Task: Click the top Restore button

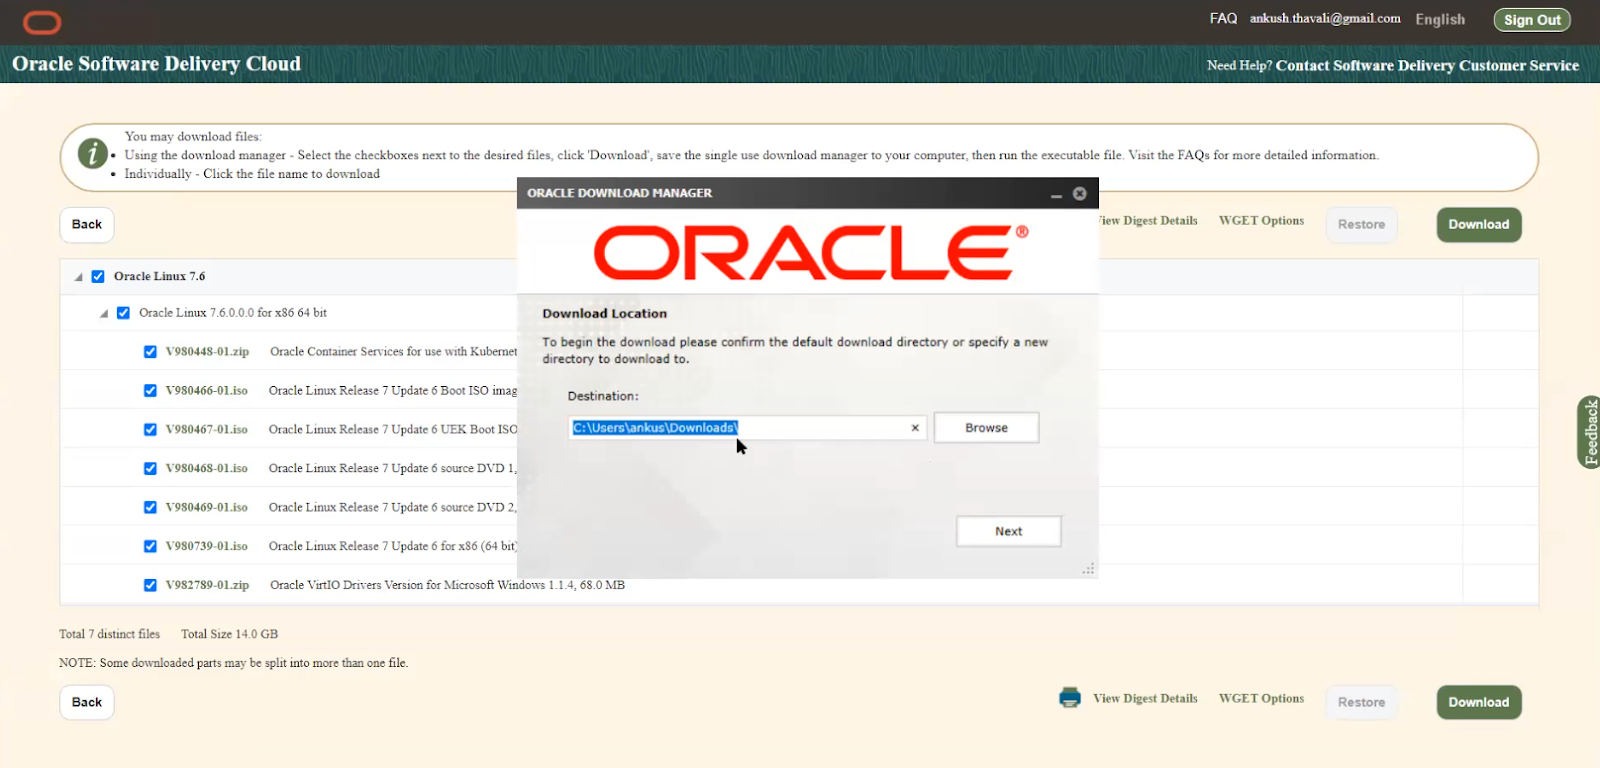Action: [1362, 225]
